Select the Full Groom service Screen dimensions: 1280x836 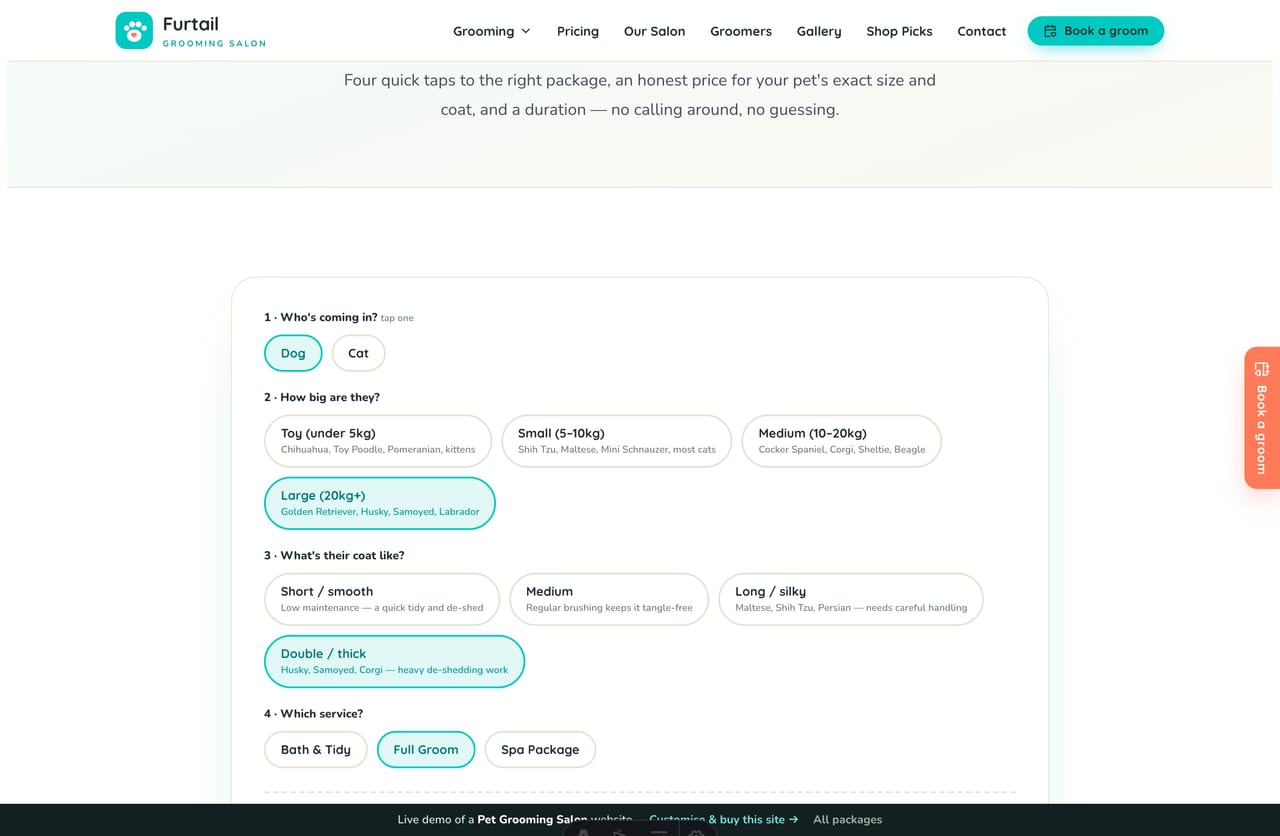point(426,749)
